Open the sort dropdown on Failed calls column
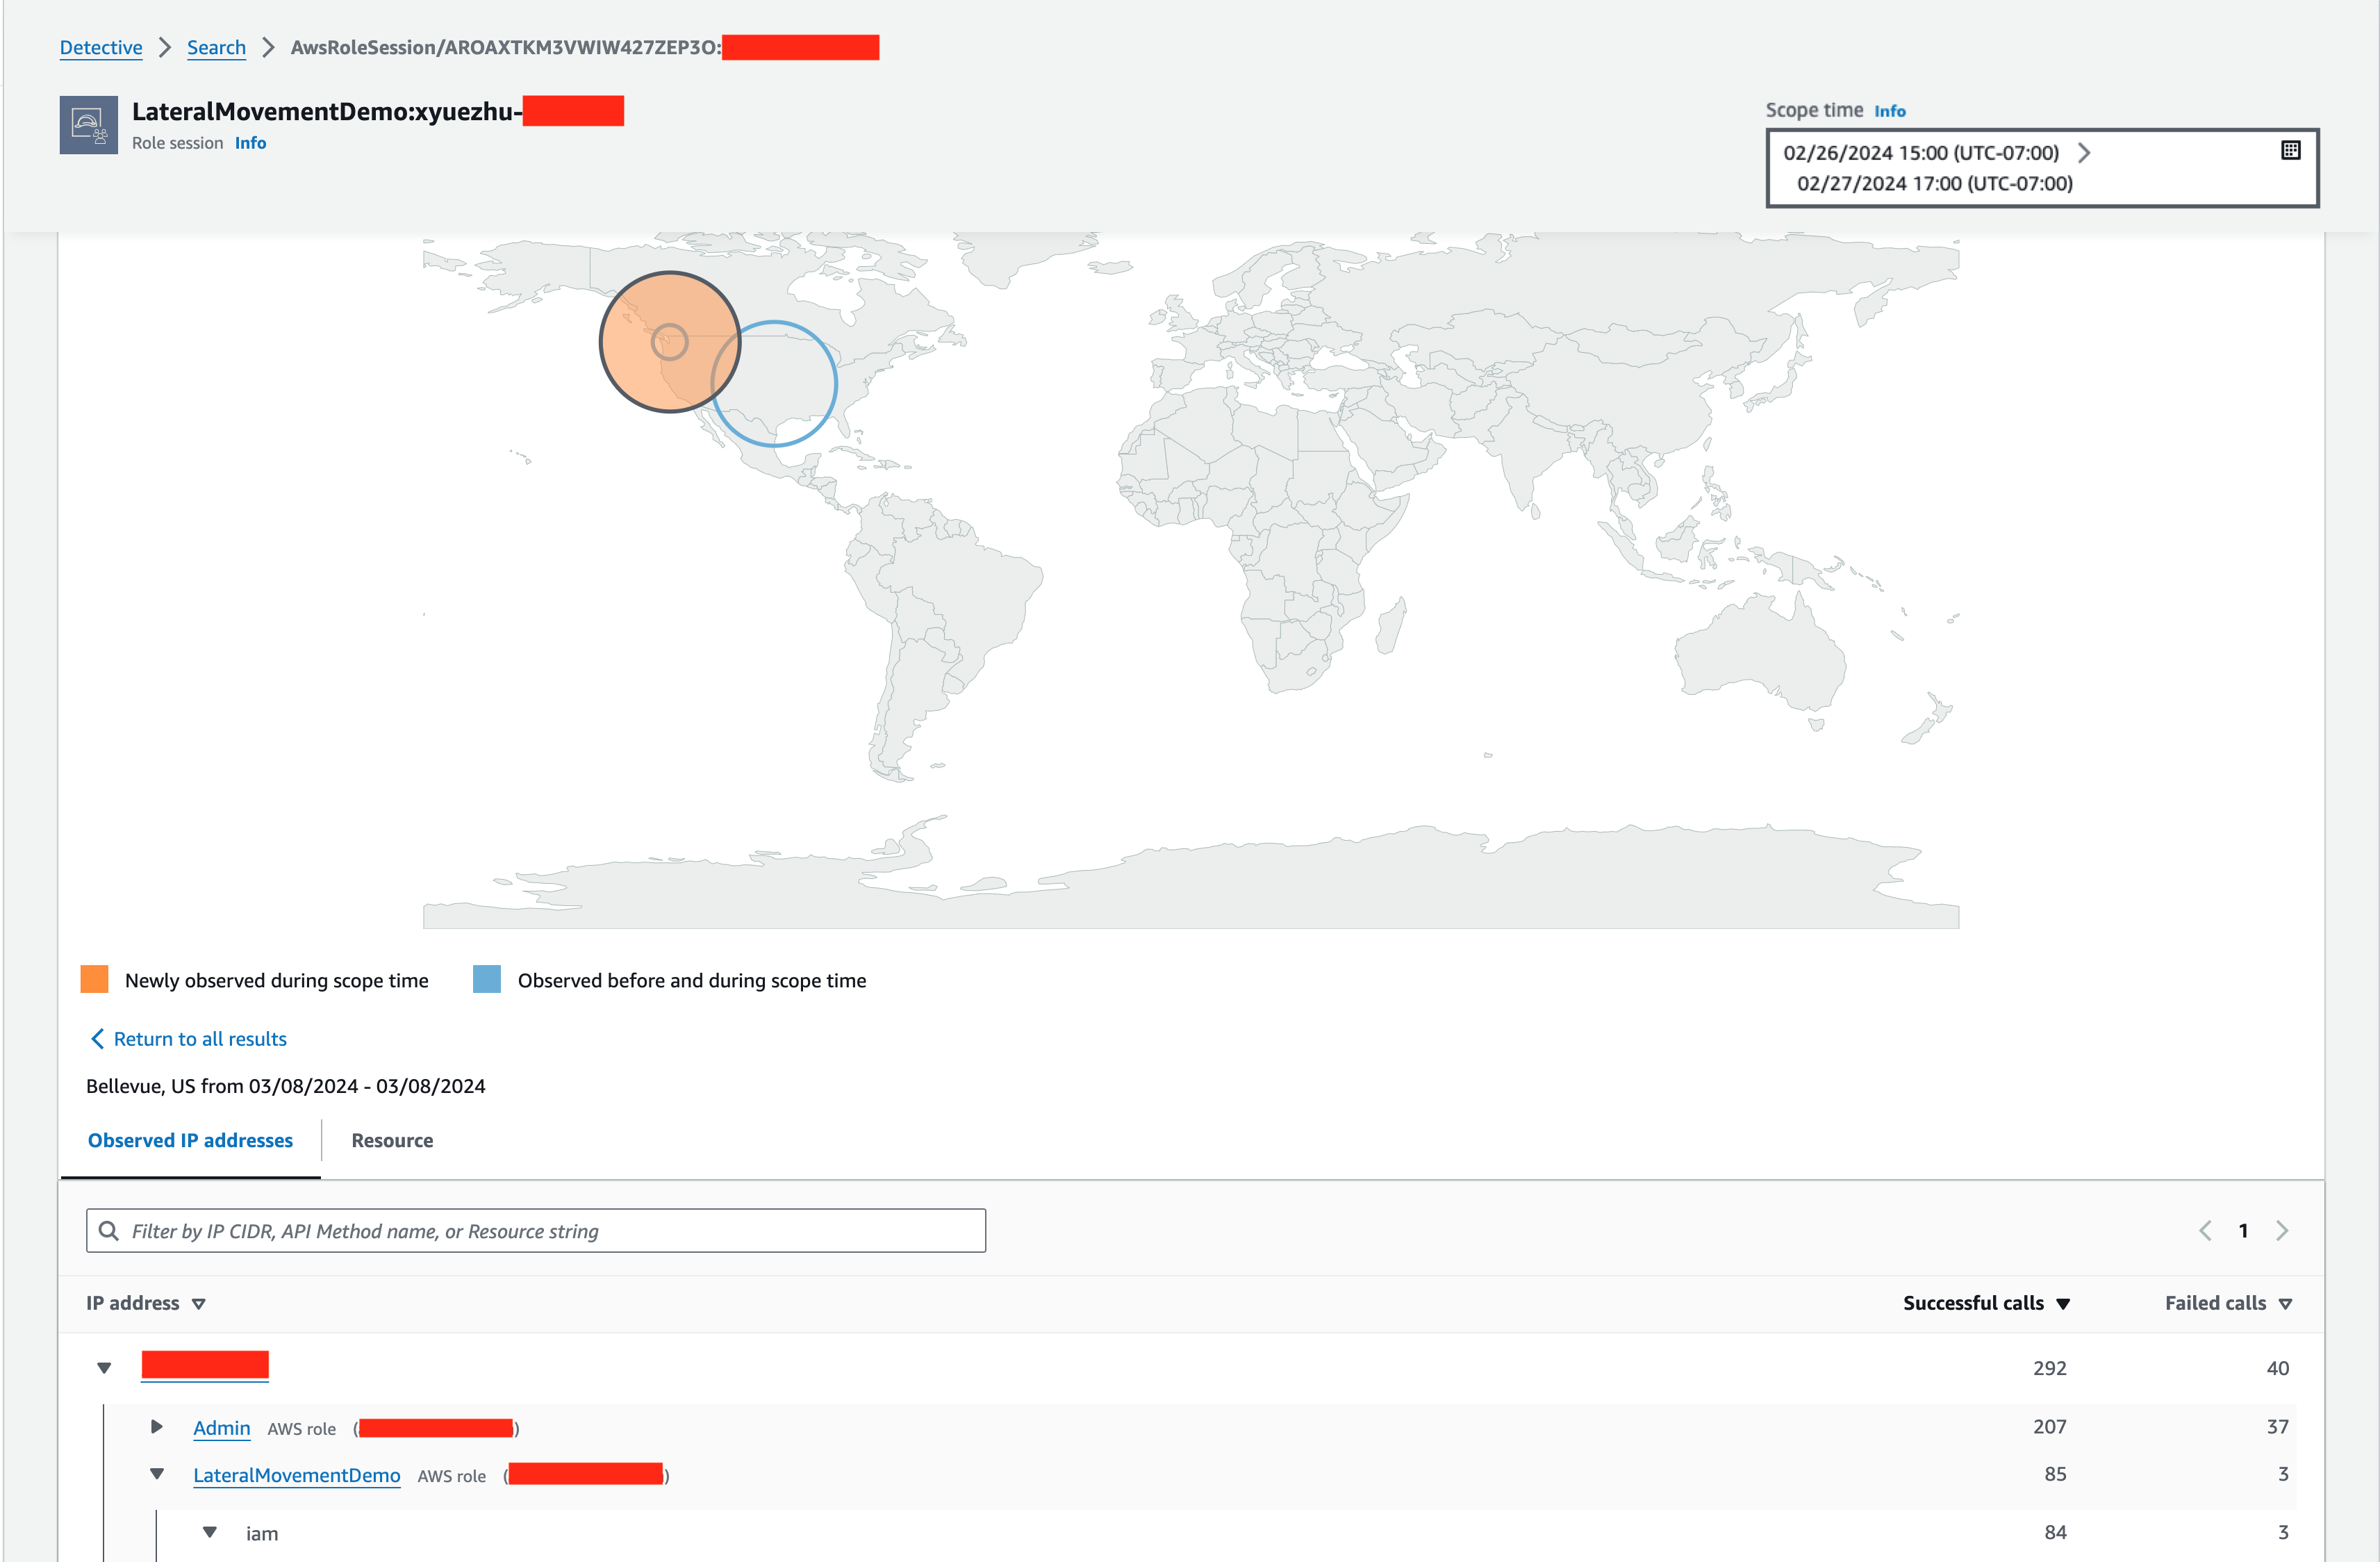The height and width of the screenshot is (1562, 2380). coord(2285,1303)
